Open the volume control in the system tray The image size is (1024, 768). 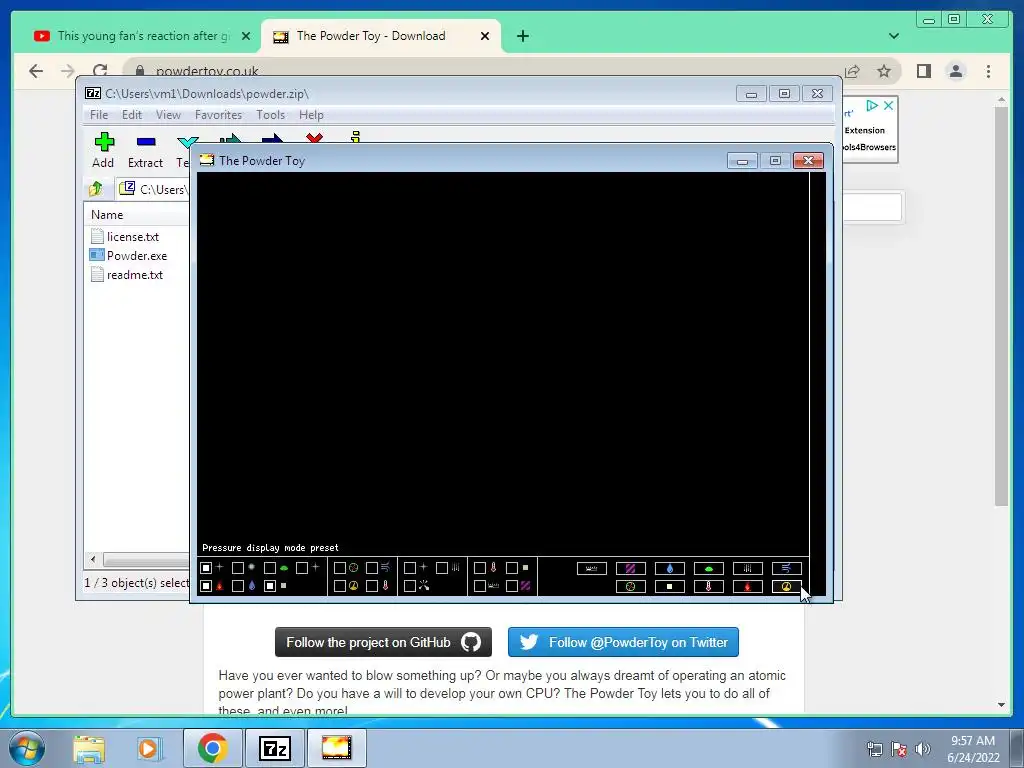pos(923,749)
